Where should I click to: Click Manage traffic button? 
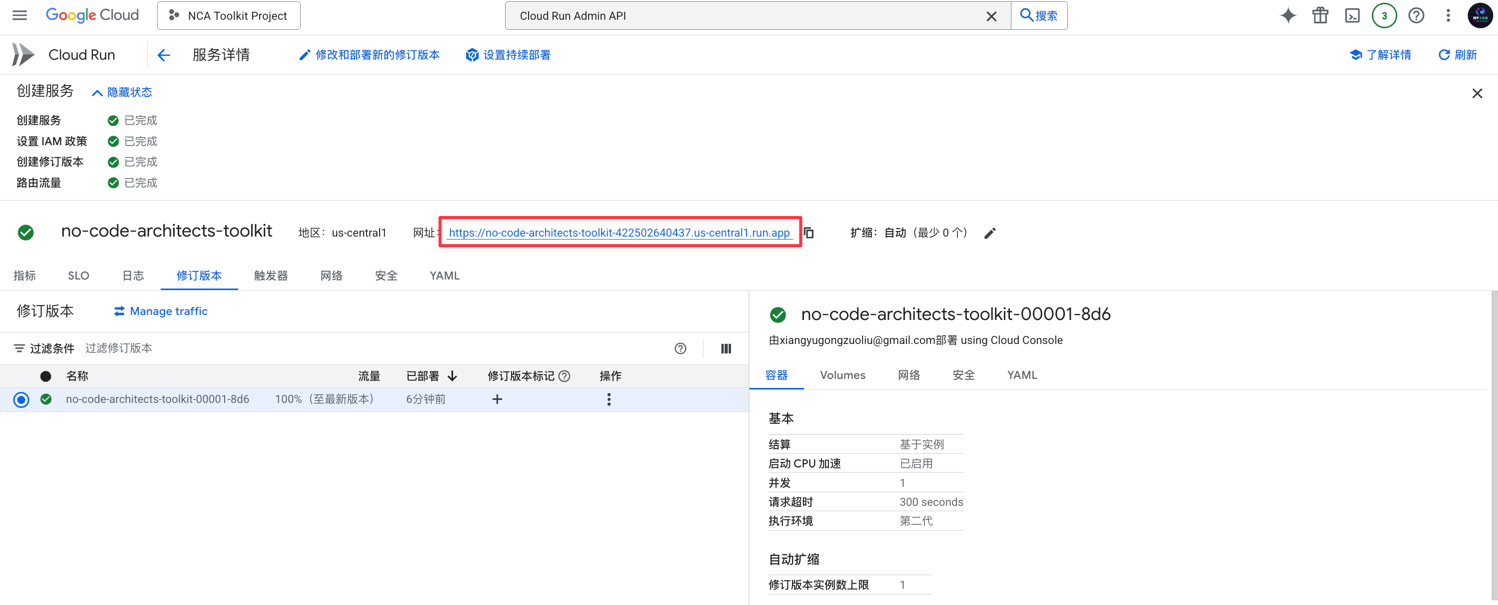pos(160,311)
